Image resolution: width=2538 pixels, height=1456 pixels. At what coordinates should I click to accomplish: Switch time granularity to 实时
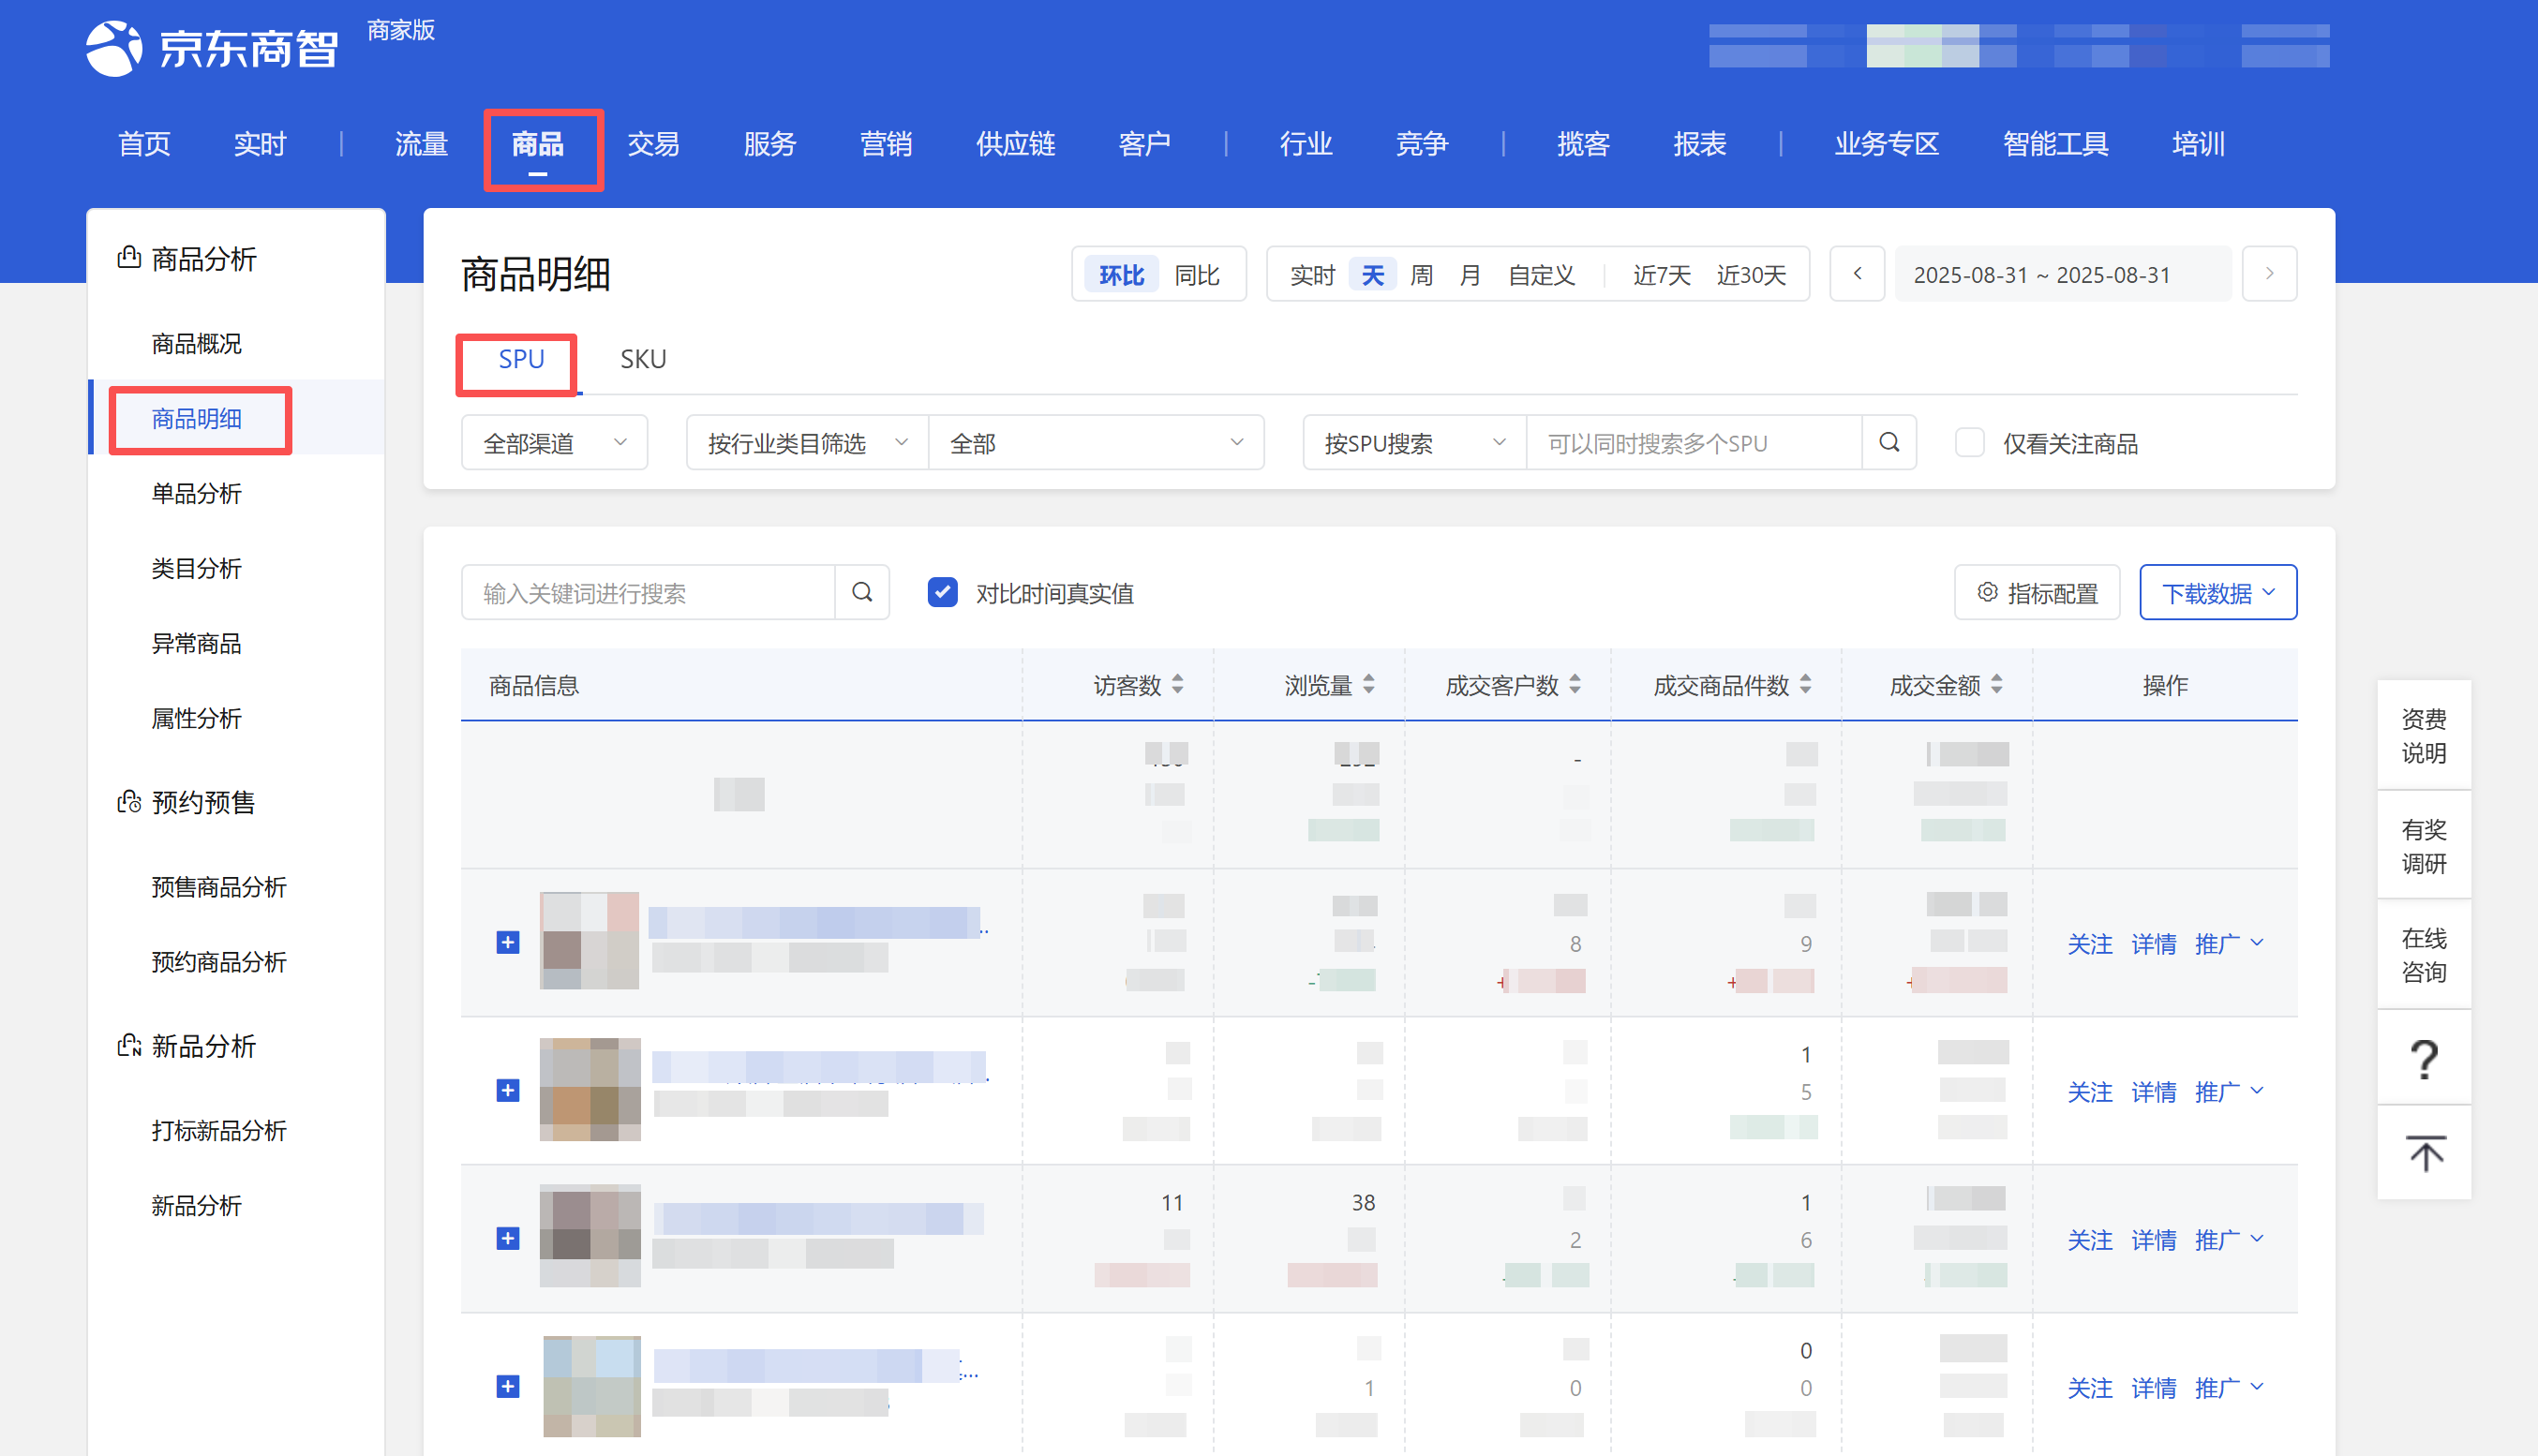coord(1312,275)
